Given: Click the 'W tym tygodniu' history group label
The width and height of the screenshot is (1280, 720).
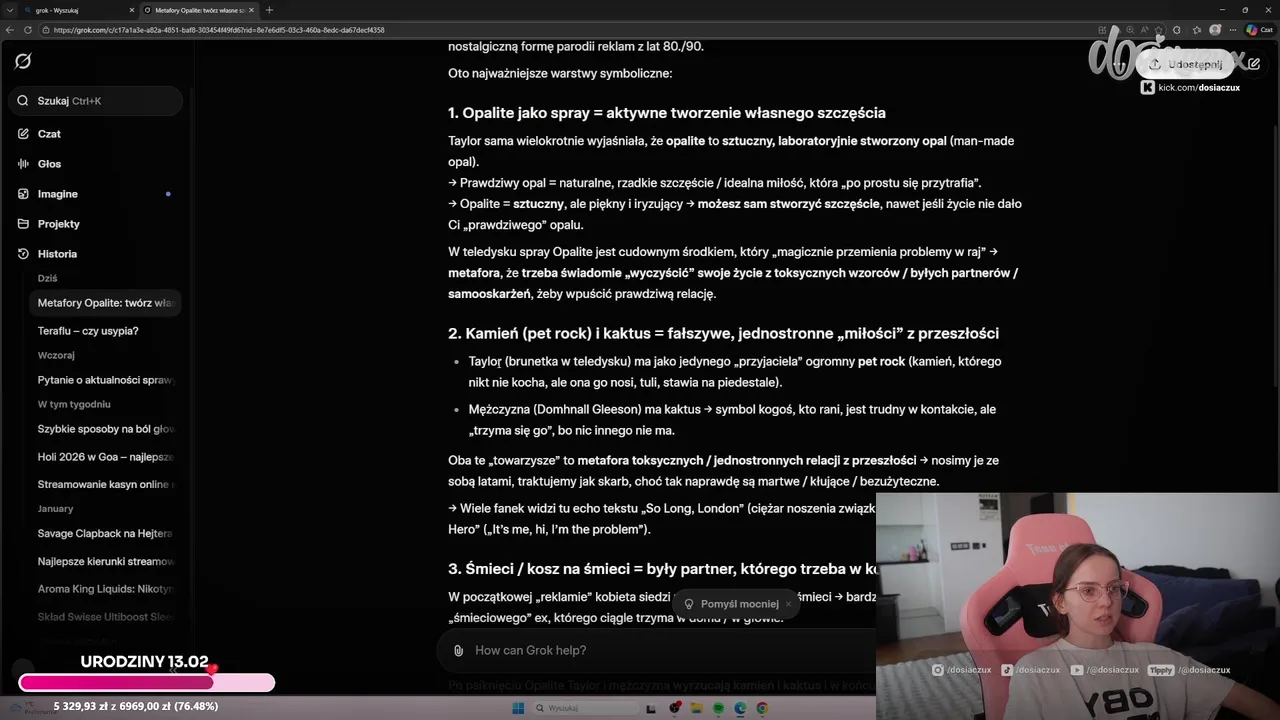Looking at the screenshot, I should point(74,405).
